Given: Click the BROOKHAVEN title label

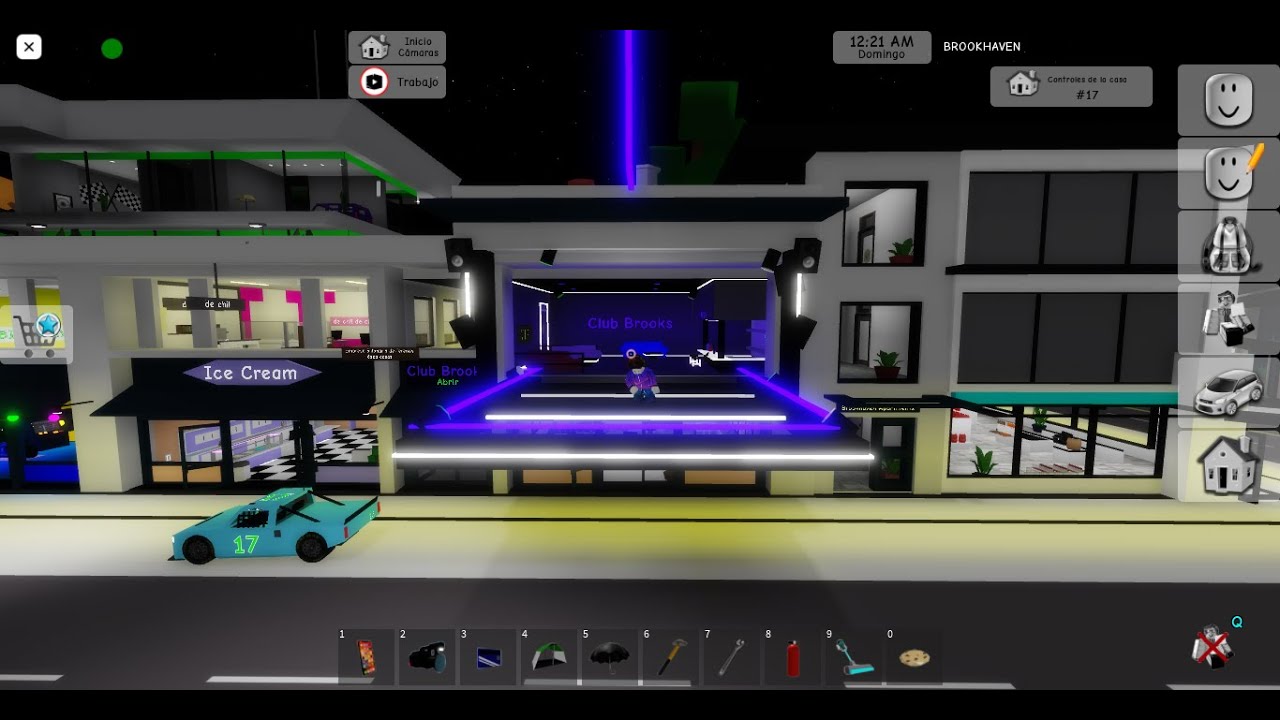Looking at the screenshot, I should pyautogui.click(x=982, y=47).
